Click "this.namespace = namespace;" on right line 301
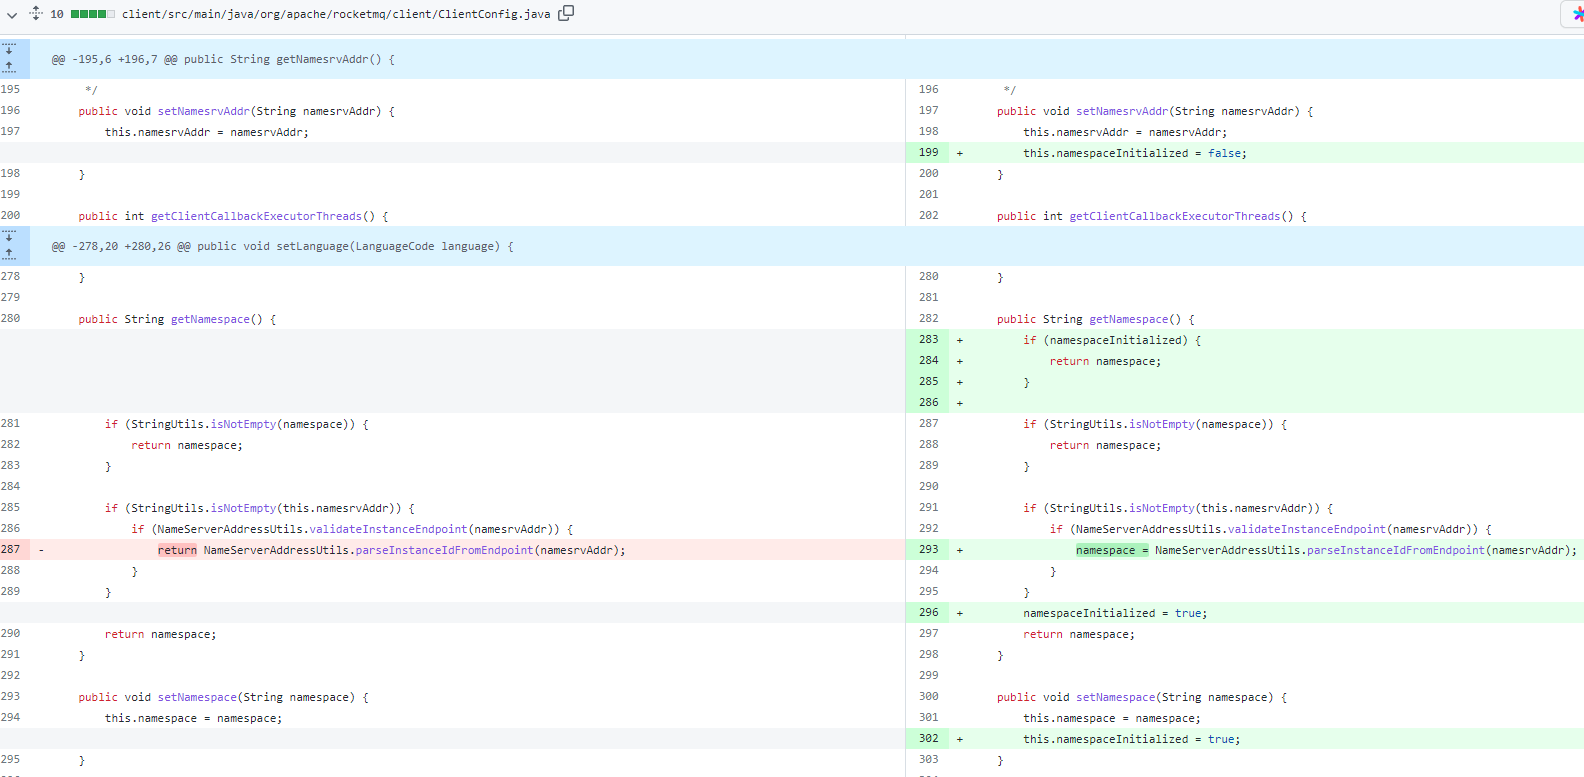 click(x=1112, y=719)
